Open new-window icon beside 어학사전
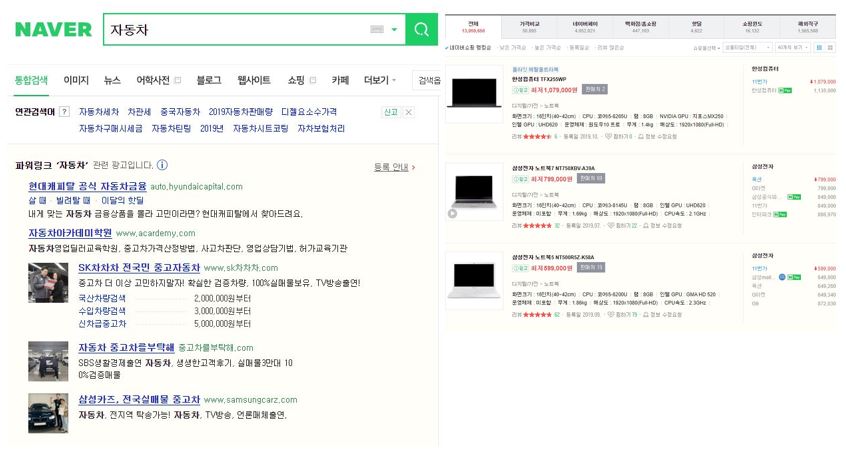 coord(178,80)
